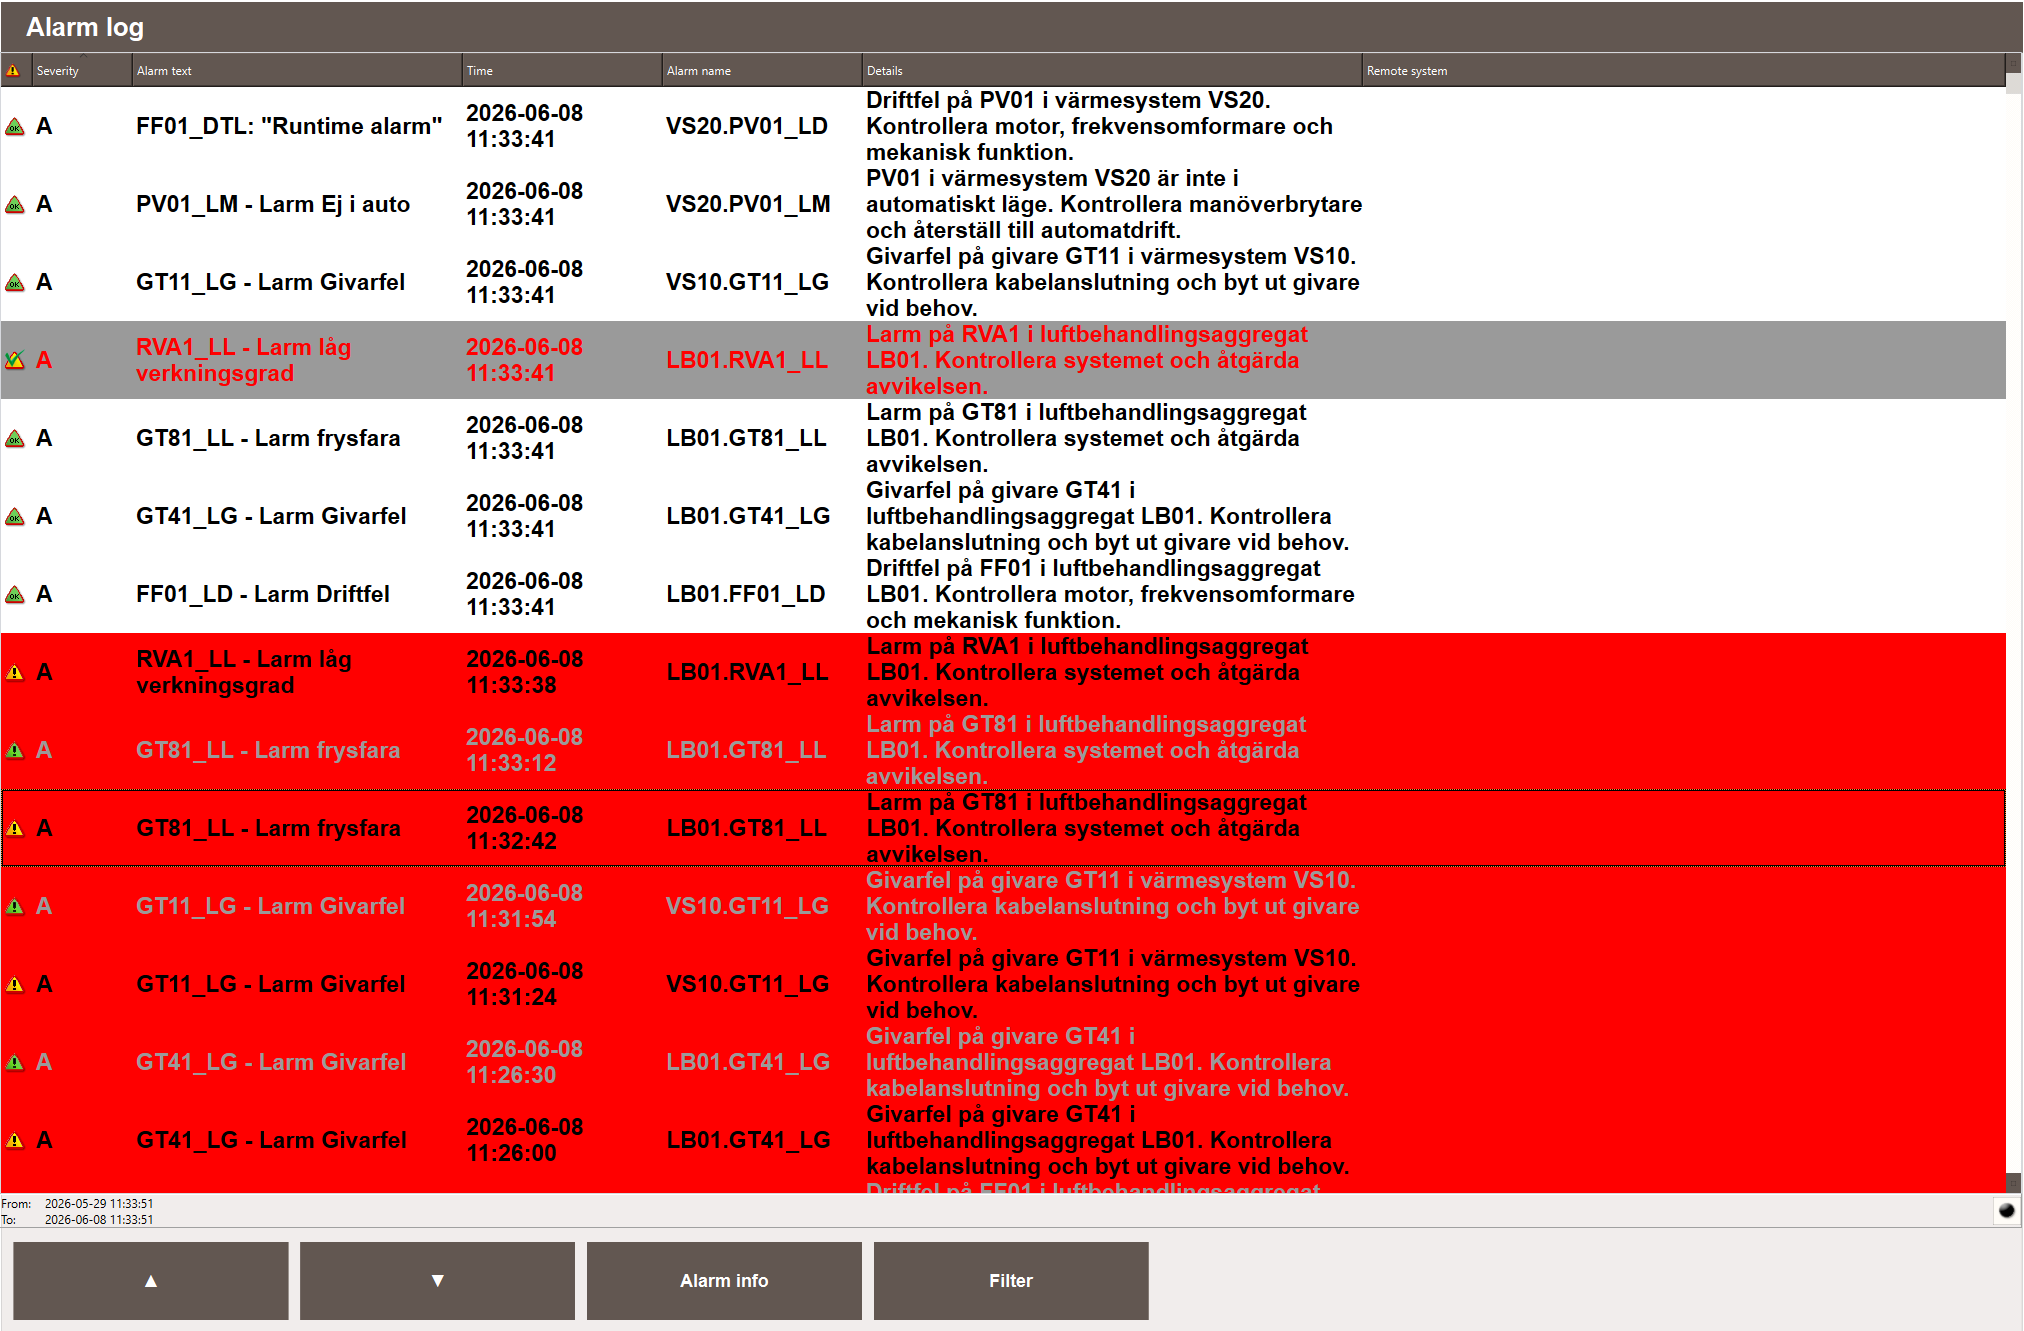
Task: Click warning icon of GT11_LG row at 11:31:54
Action: [15, 907]
